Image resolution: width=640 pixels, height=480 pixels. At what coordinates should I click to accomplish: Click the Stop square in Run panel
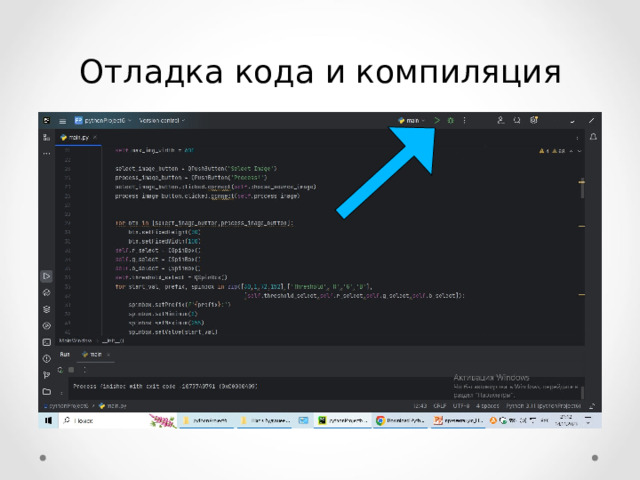coord(71,370)
